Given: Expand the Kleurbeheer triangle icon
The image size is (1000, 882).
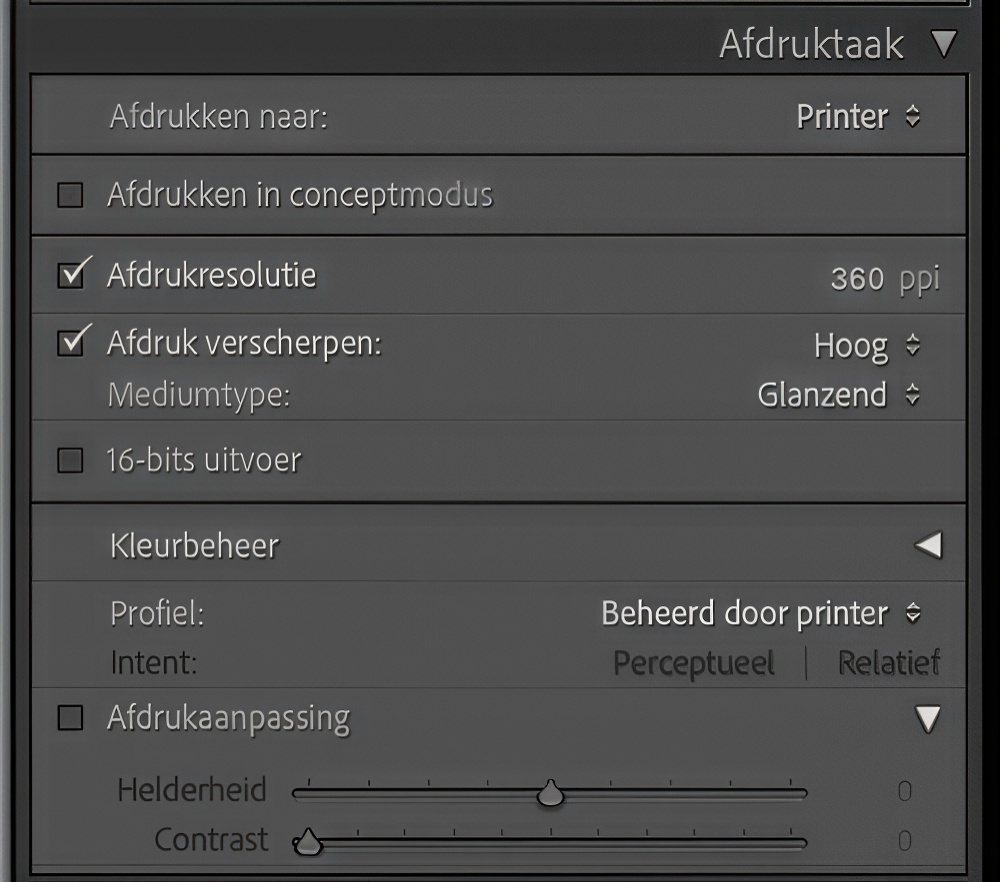Looking at the screenshot, I should [928, 545].
